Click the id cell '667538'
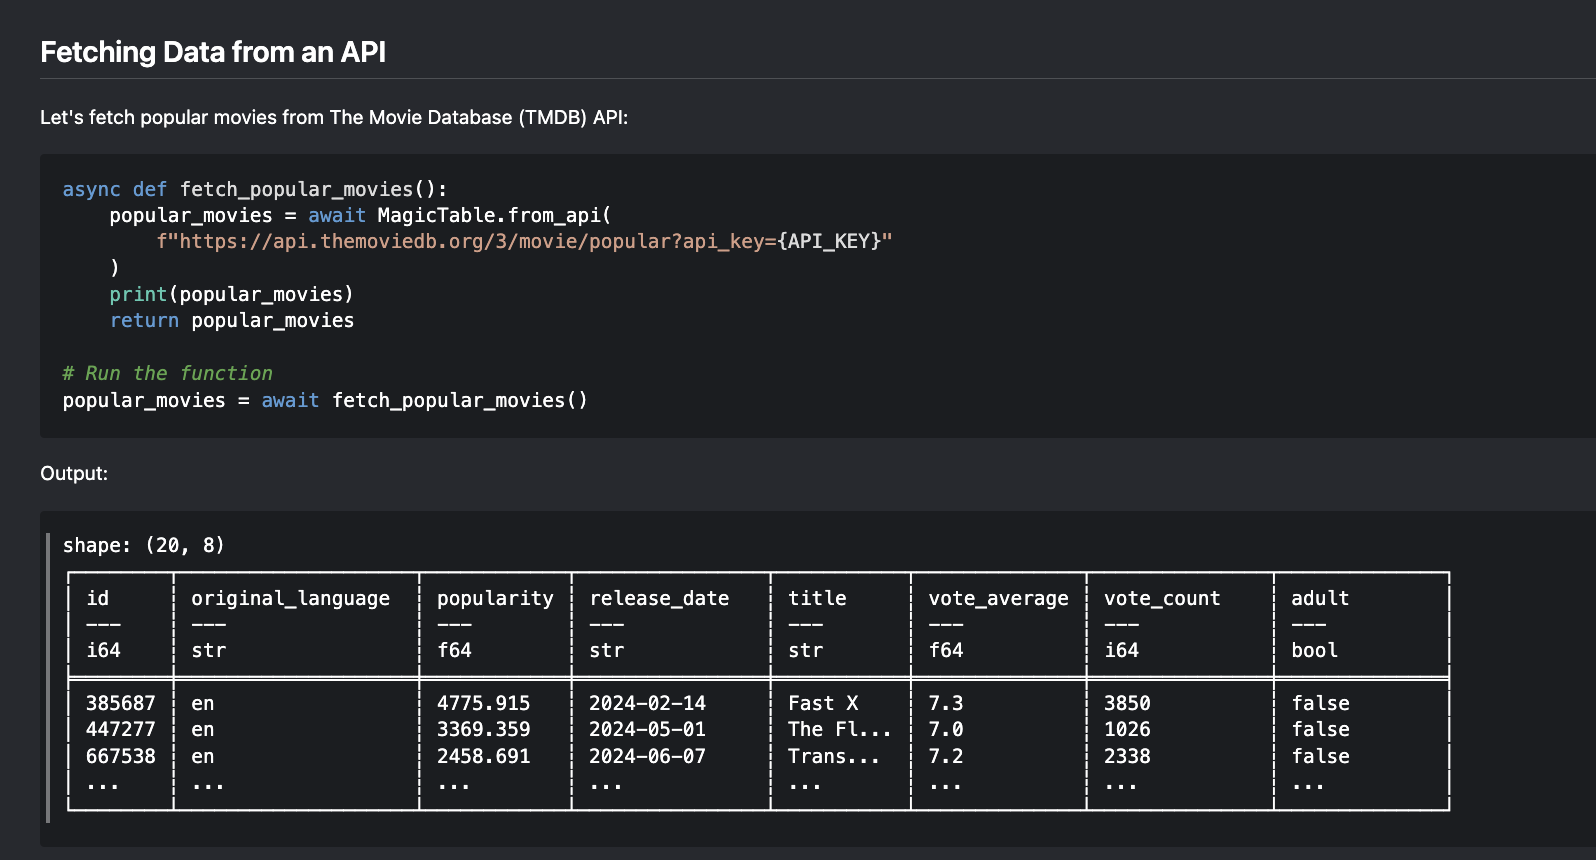This screenshot has height=860, width=1596. [x=121, y=756]
